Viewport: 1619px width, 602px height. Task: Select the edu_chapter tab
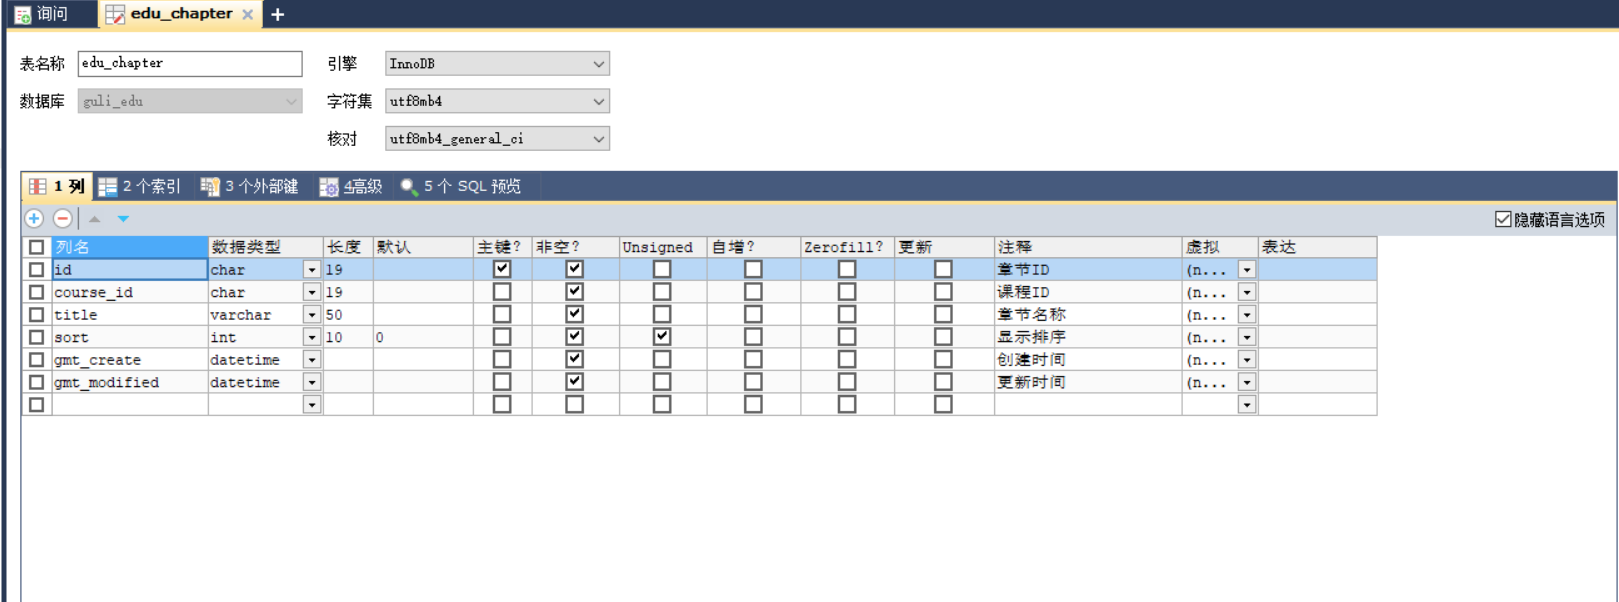pyautogui.click(x=180, y=14)
